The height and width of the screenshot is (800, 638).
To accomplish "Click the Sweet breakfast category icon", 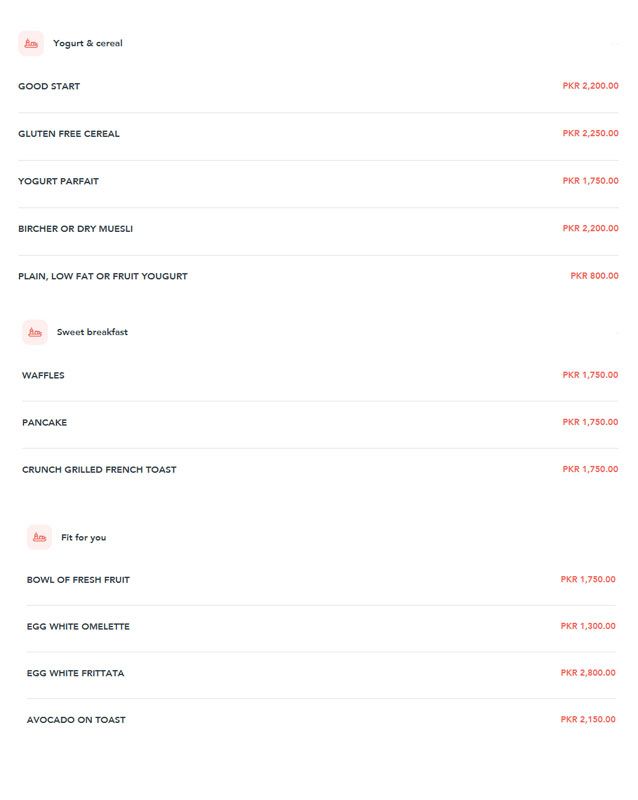I will 35,332.
